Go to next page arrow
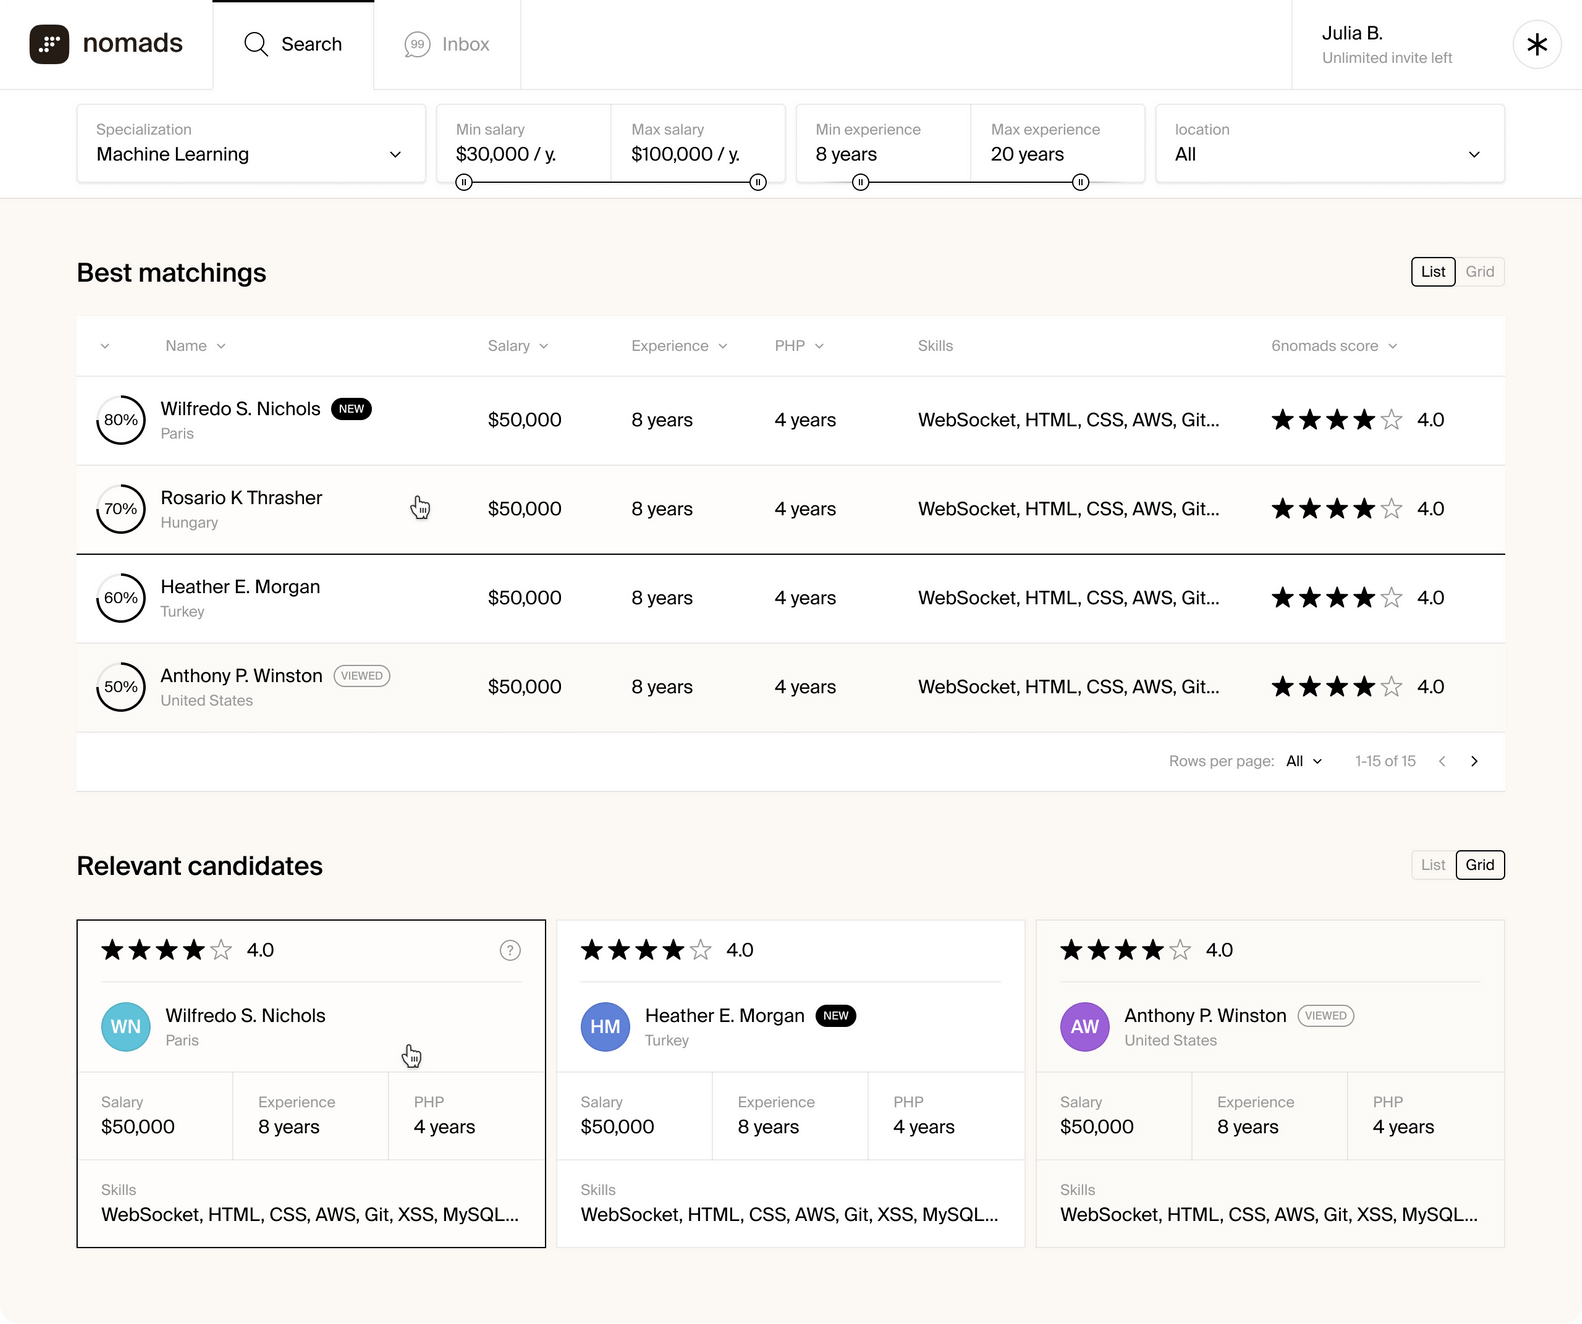 [x=1474, y=761]
